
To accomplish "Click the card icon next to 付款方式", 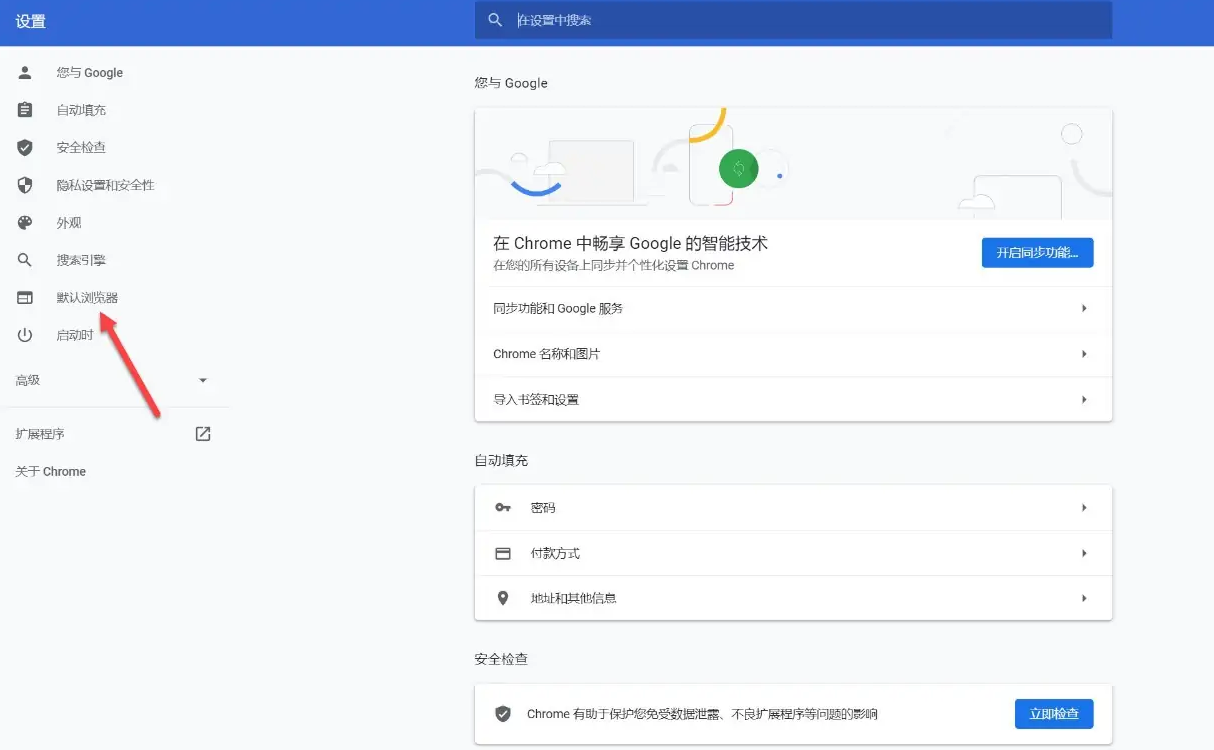I will pos(503,552).
